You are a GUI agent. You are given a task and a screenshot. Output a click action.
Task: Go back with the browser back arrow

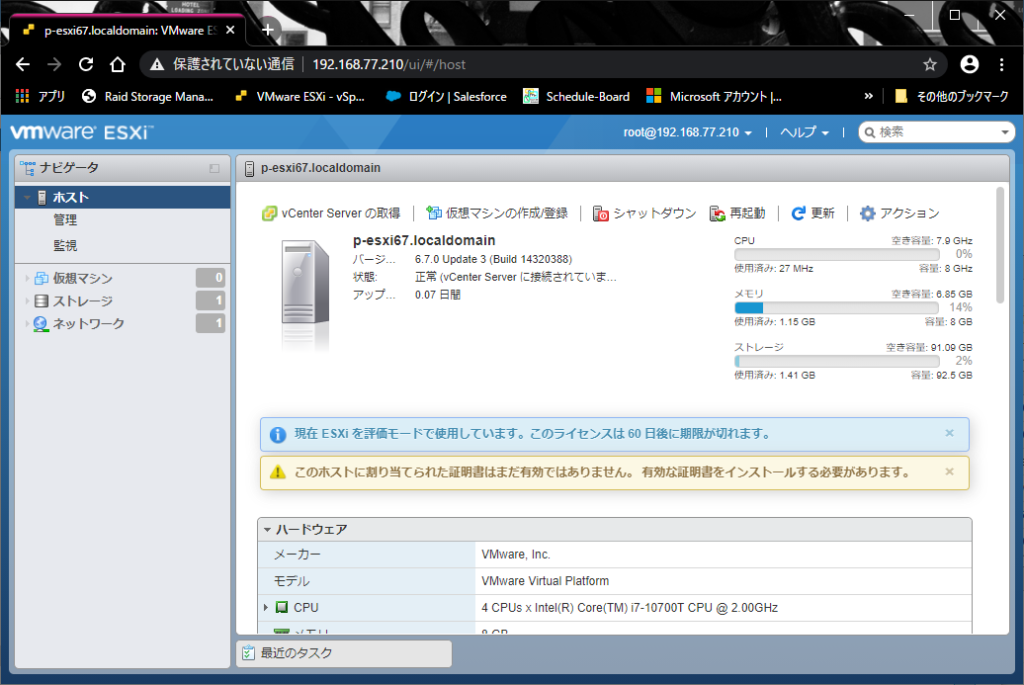[x=22, y=64]
